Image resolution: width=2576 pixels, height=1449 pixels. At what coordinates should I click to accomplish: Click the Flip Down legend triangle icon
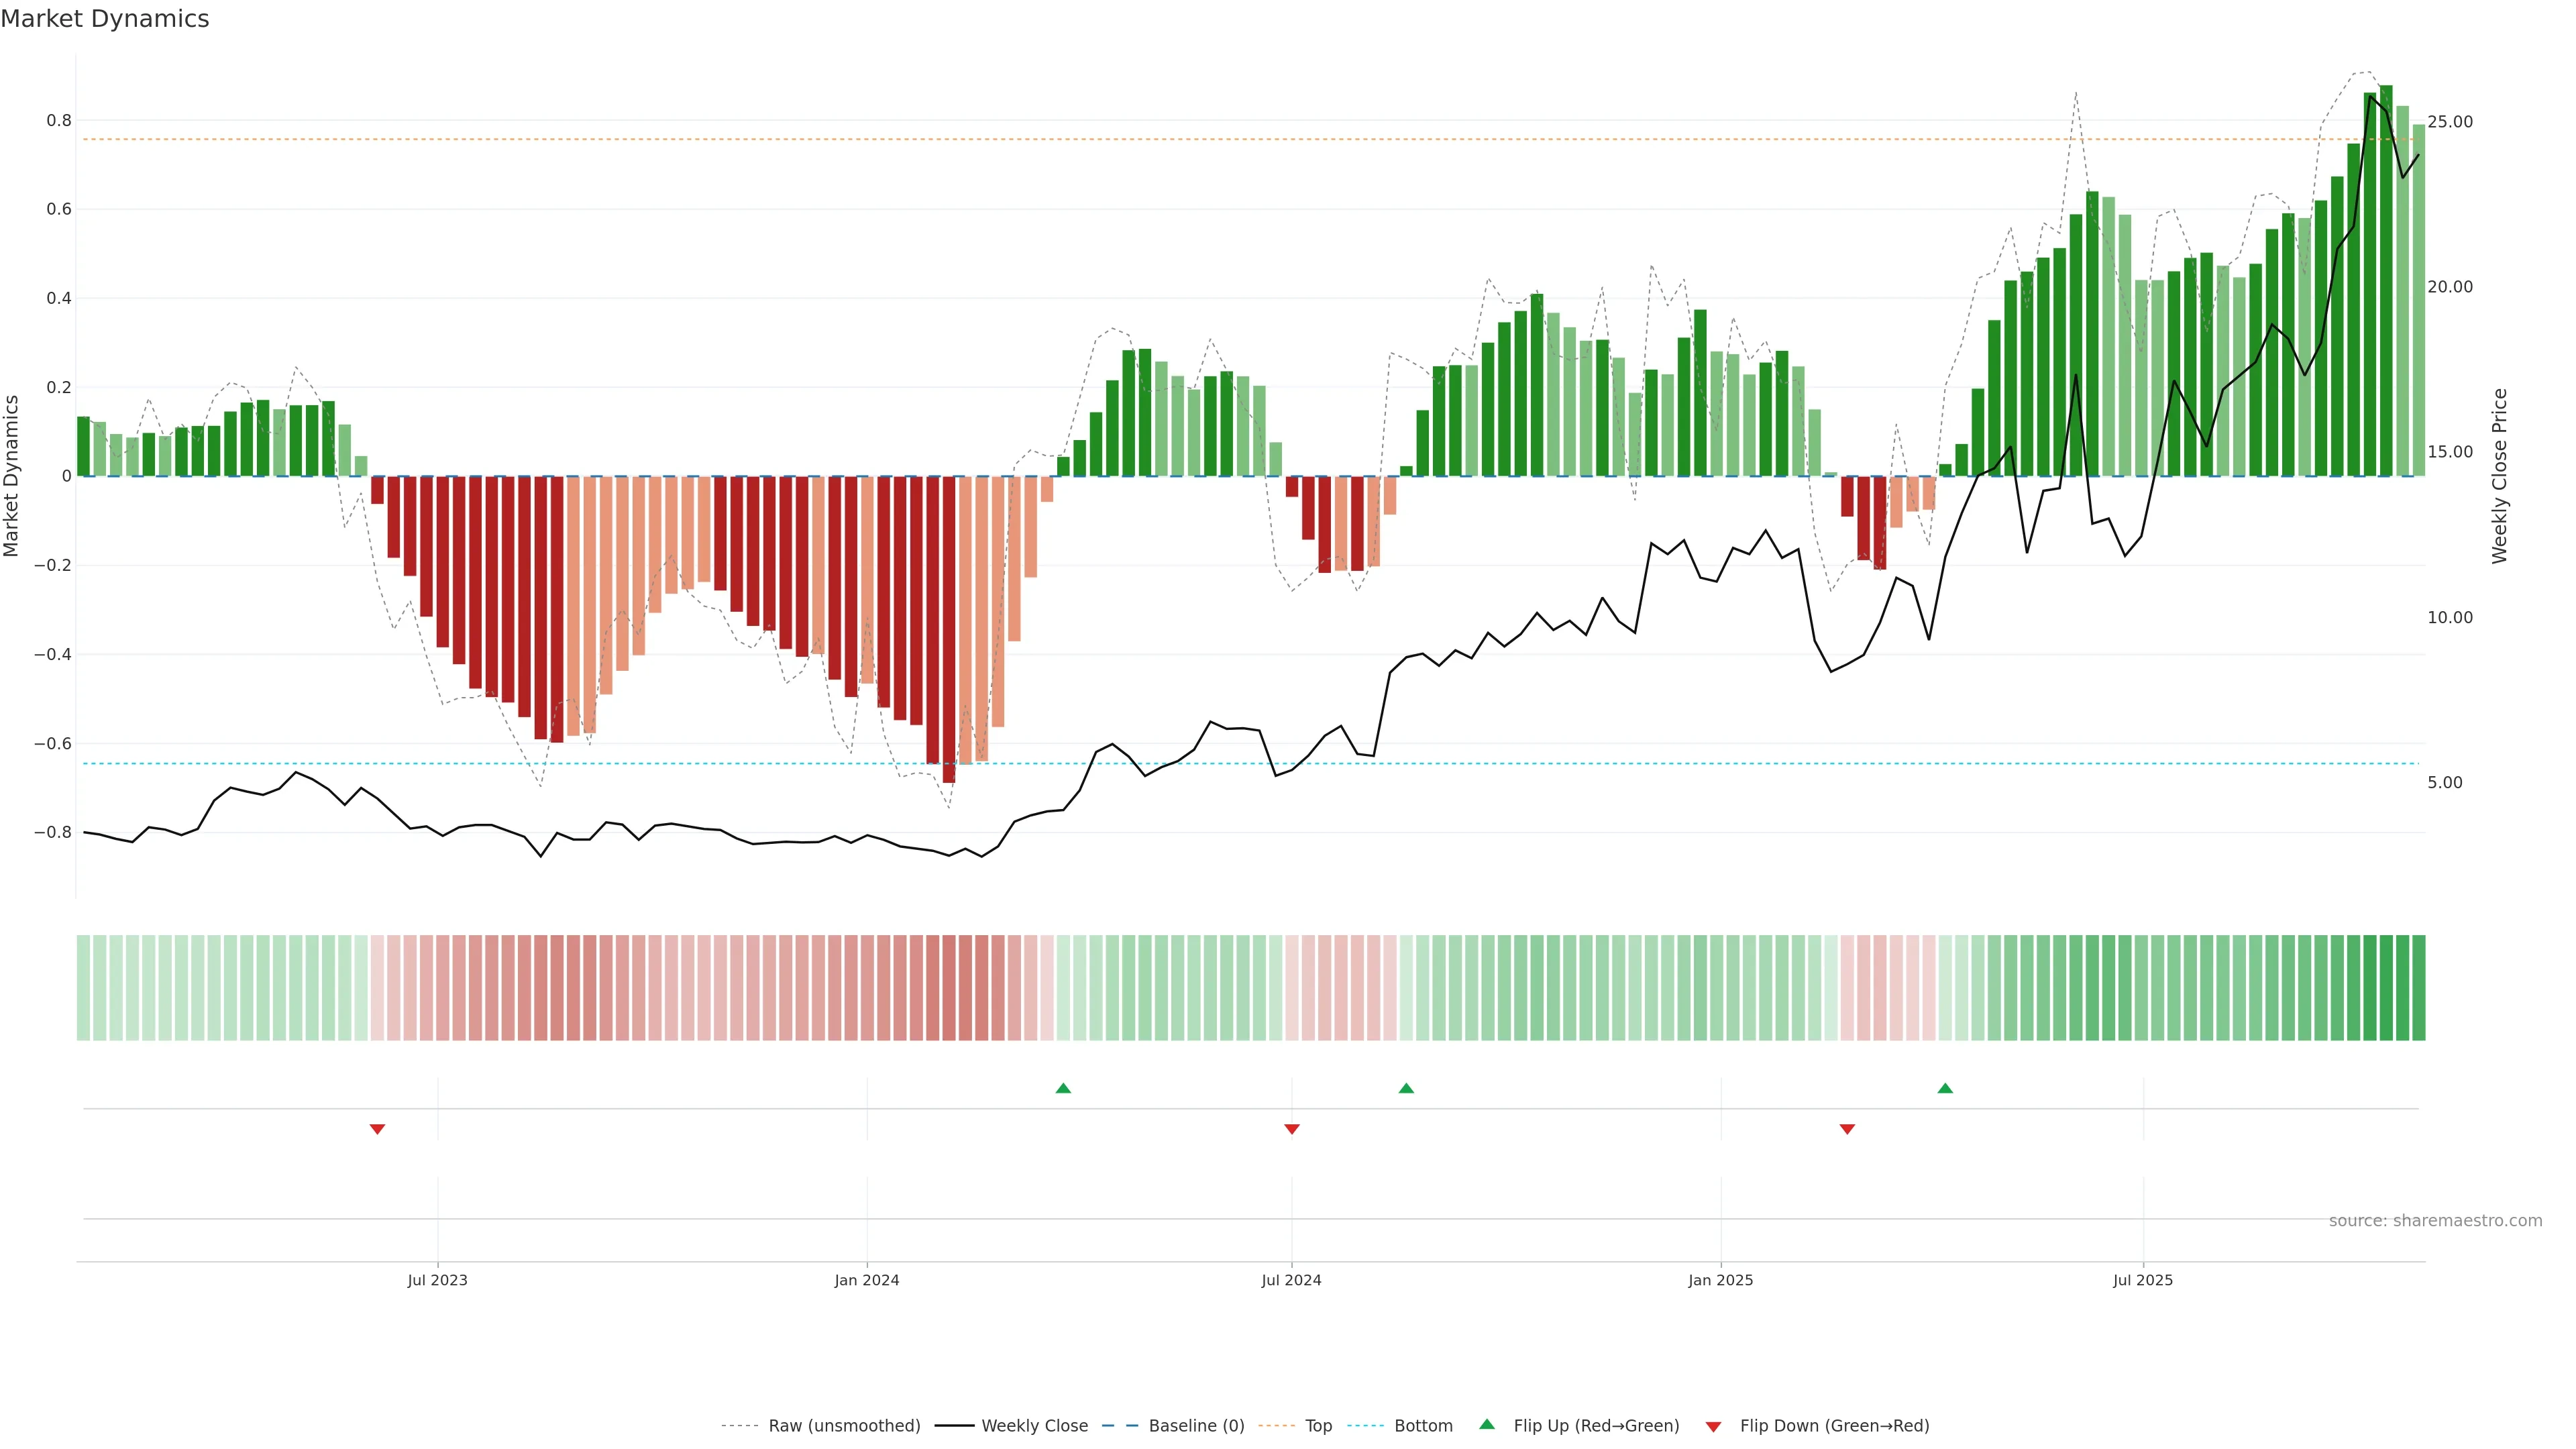tap(1713, 1427)
